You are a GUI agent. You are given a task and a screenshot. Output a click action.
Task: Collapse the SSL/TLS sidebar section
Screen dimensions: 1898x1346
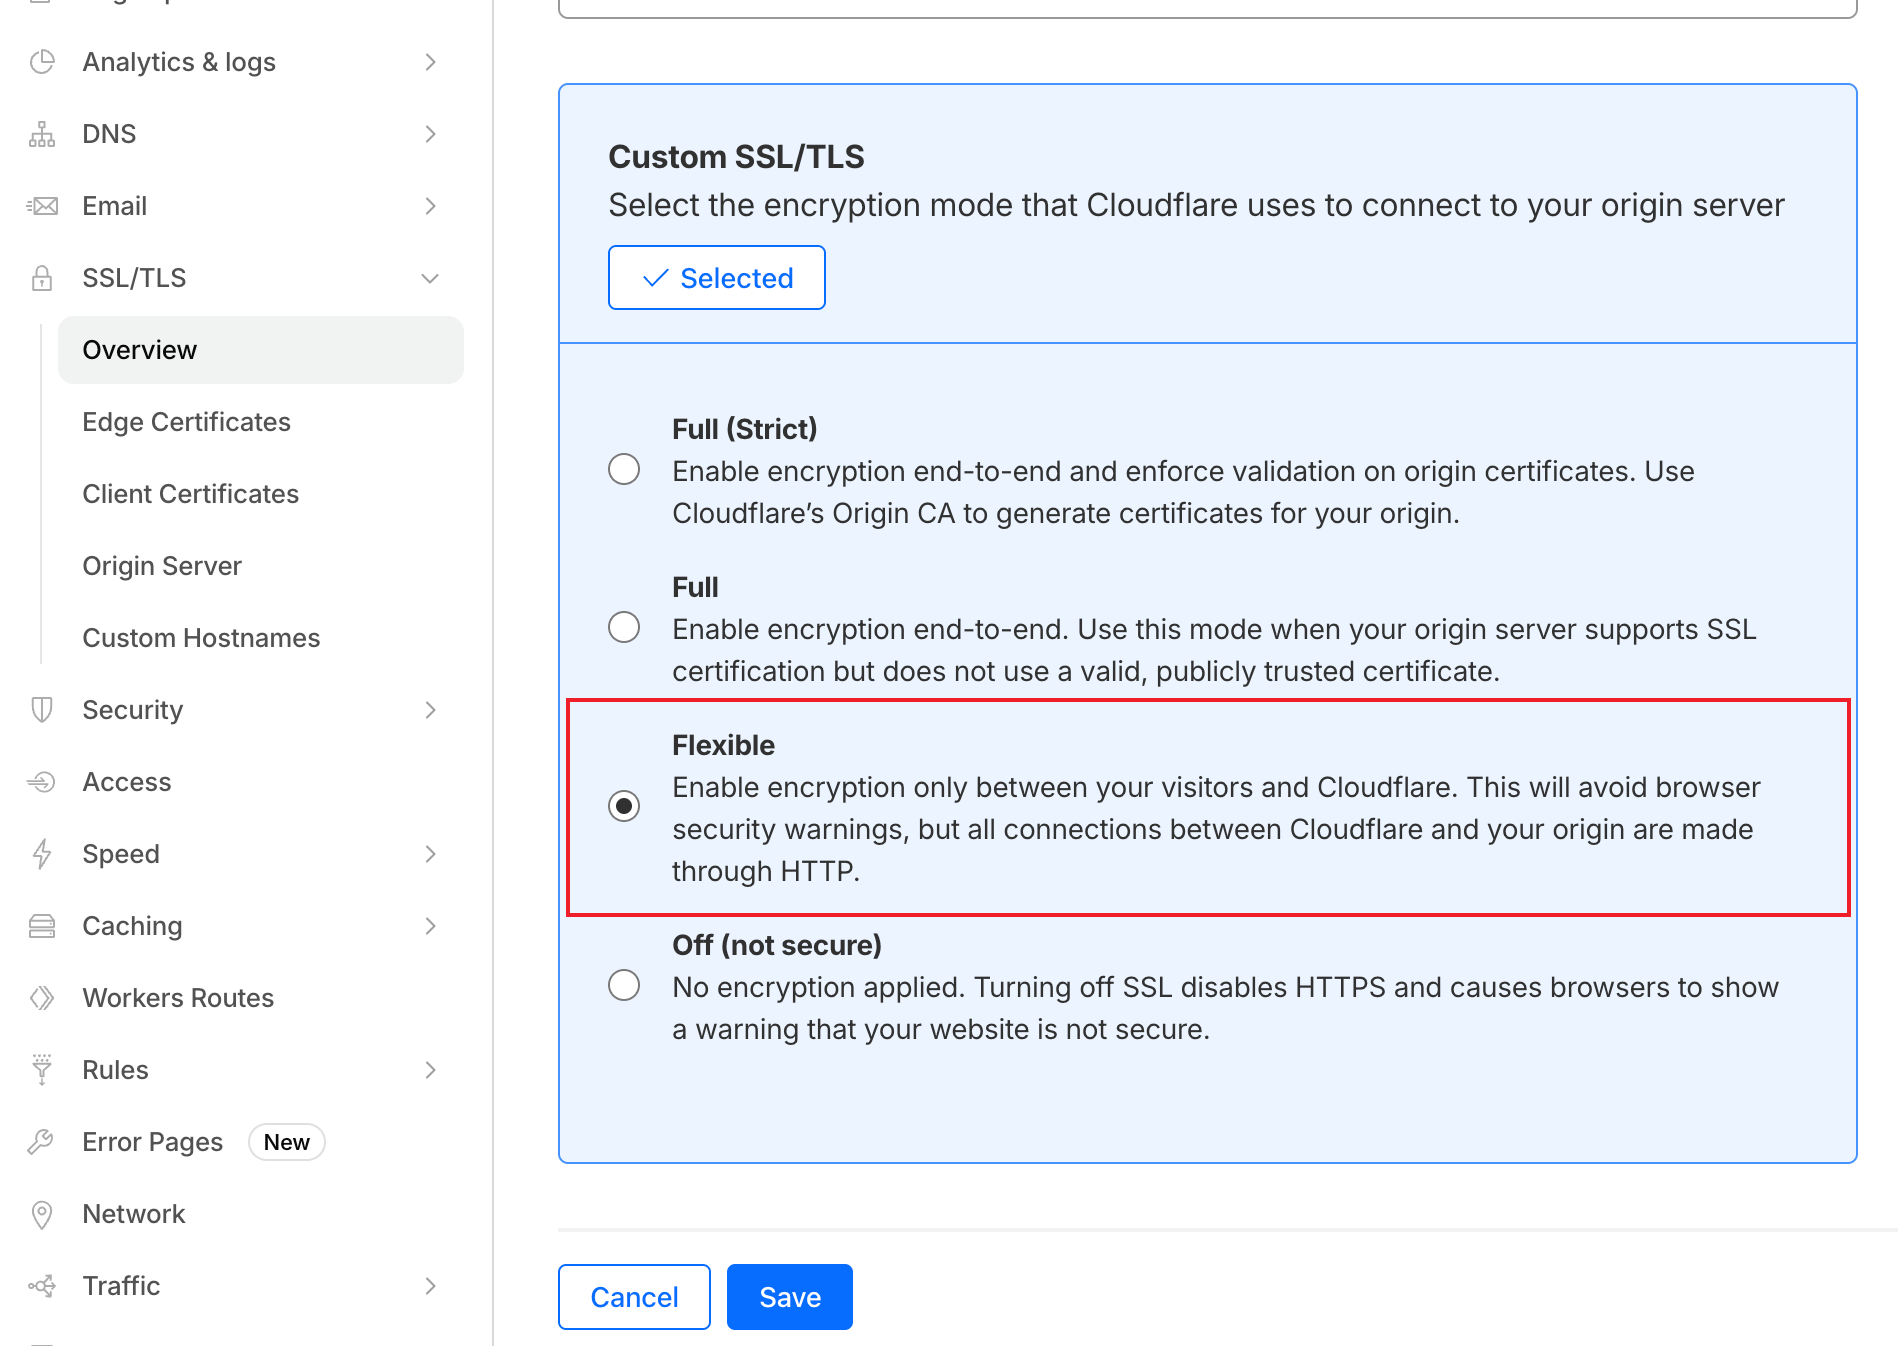430,278
